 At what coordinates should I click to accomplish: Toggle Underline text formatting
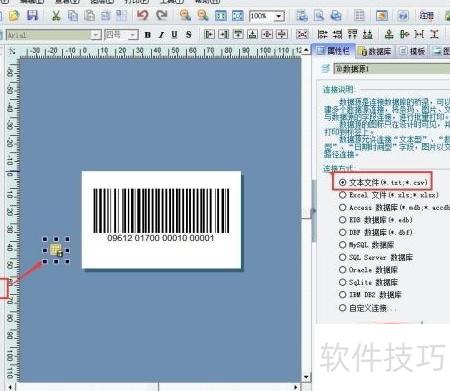174,35
